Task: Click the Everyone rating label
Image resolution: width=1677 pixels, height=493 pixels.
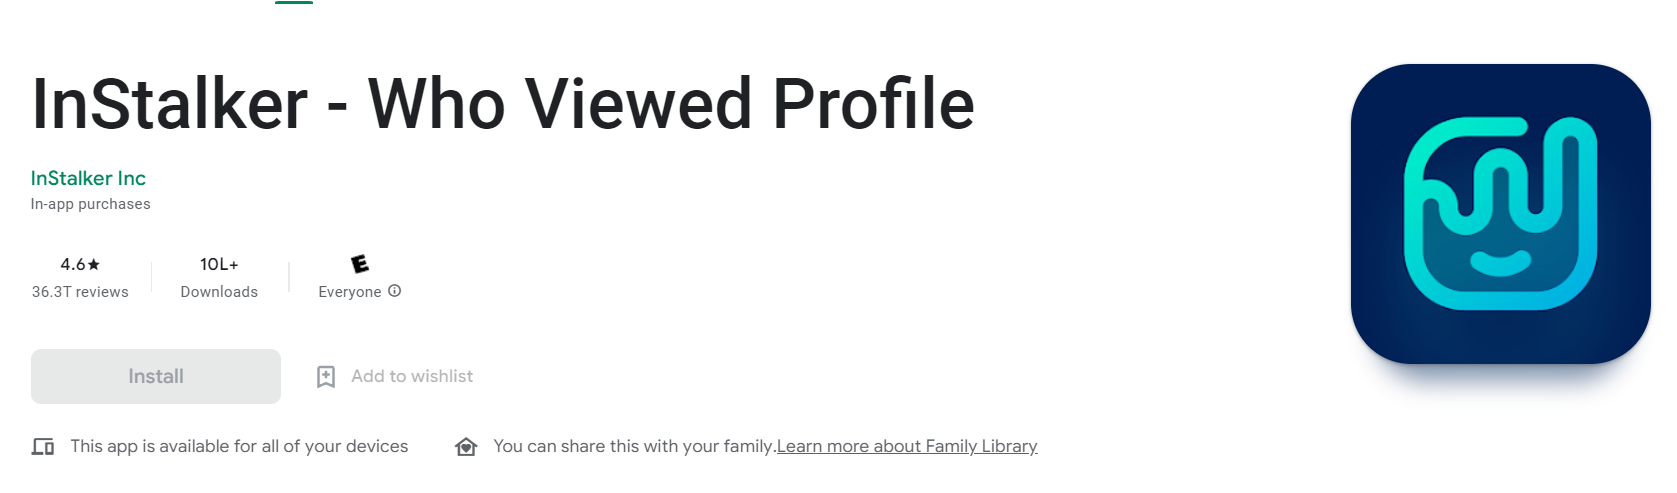Action: [350, 292]
